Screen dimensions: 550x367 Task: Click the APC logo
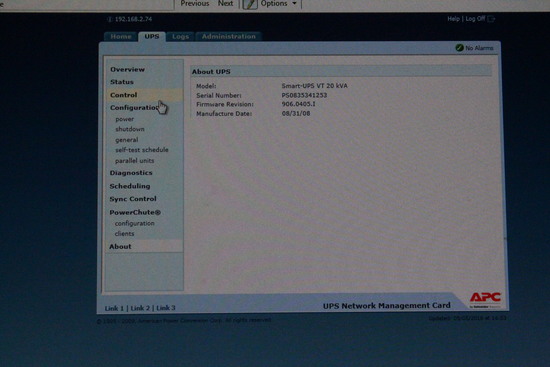[x=485, y=297]
